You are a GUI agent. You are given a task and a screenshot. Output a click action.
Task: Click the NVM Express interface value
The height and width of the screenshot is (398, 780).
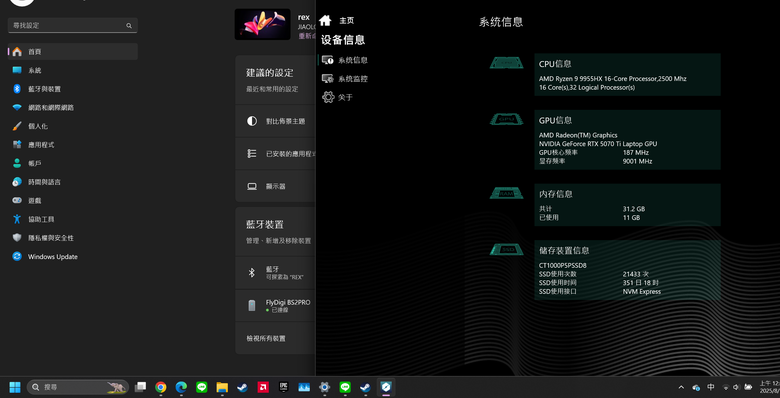click(x=642, y=292)
